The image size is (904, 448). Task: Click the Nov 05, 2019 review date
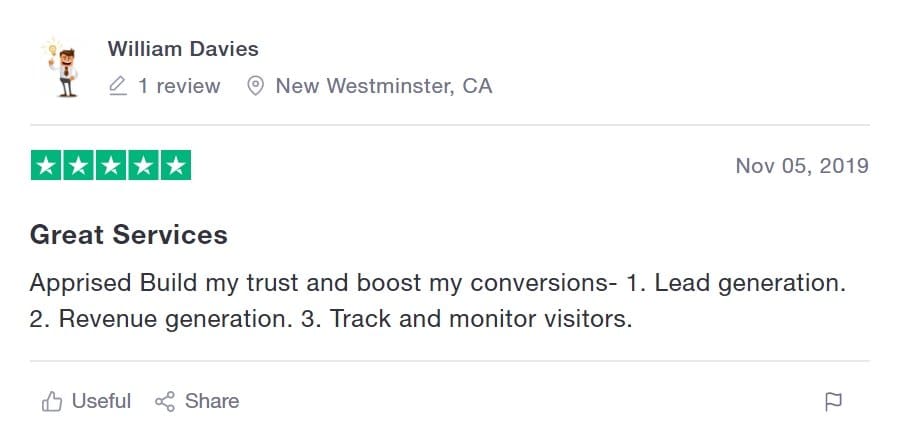tap(802, 166)
